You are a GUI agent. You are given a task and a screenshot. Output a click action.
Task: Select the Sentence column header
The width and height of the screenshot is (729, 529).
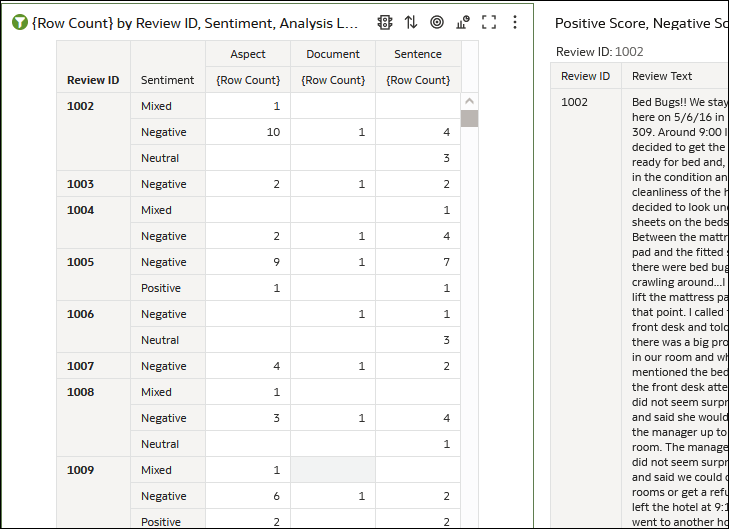click(x=418, y=54)
